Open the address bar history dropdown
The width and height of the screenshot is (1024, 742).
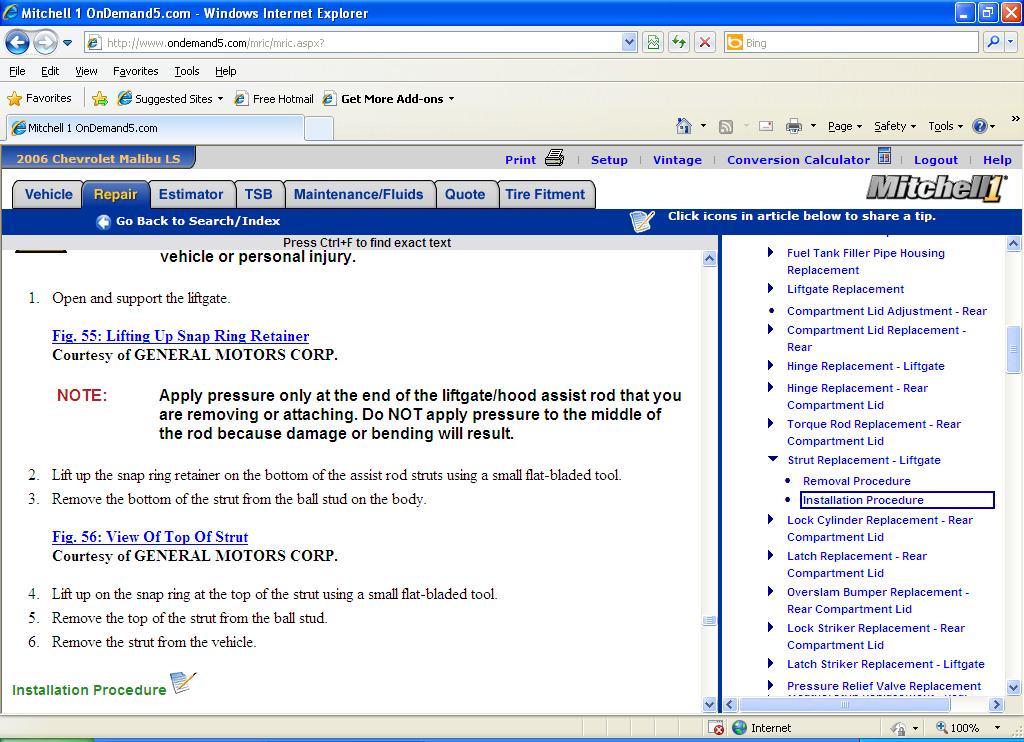click(629, 43)
